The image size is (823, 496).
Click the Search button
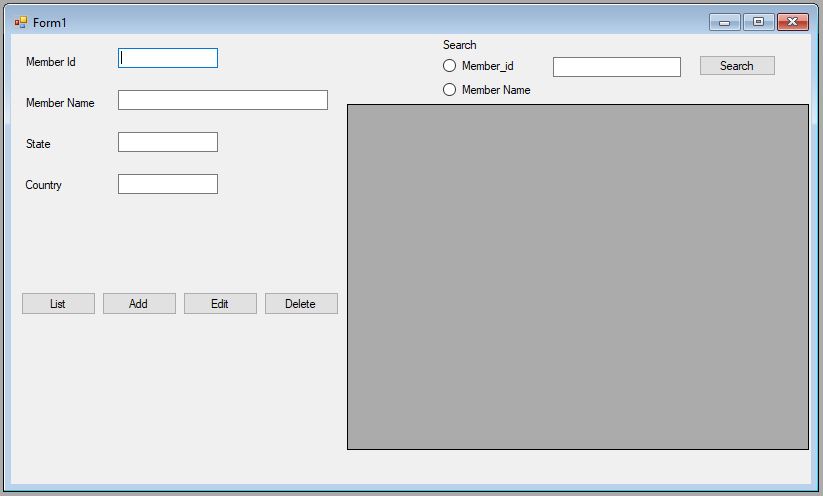(737, 66)
